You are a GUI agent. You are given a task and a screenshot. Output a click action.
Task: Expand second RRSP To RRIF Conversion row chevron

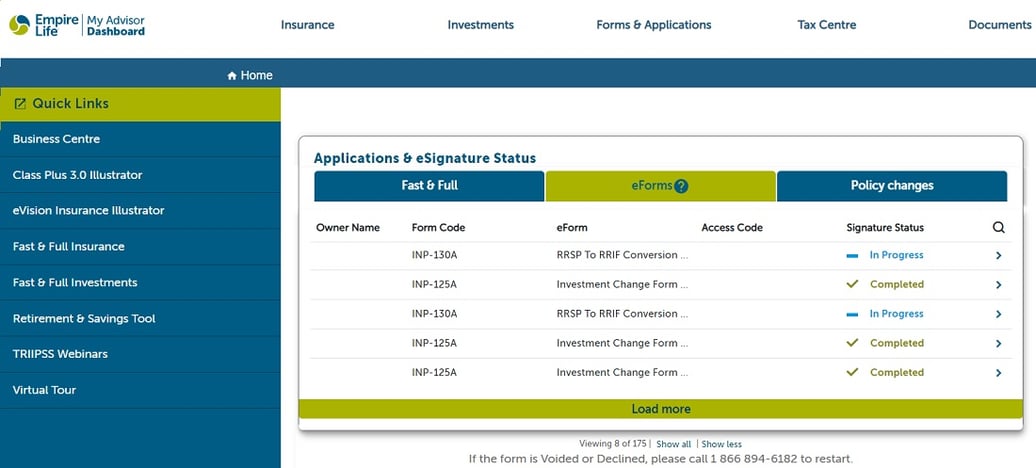998,314
